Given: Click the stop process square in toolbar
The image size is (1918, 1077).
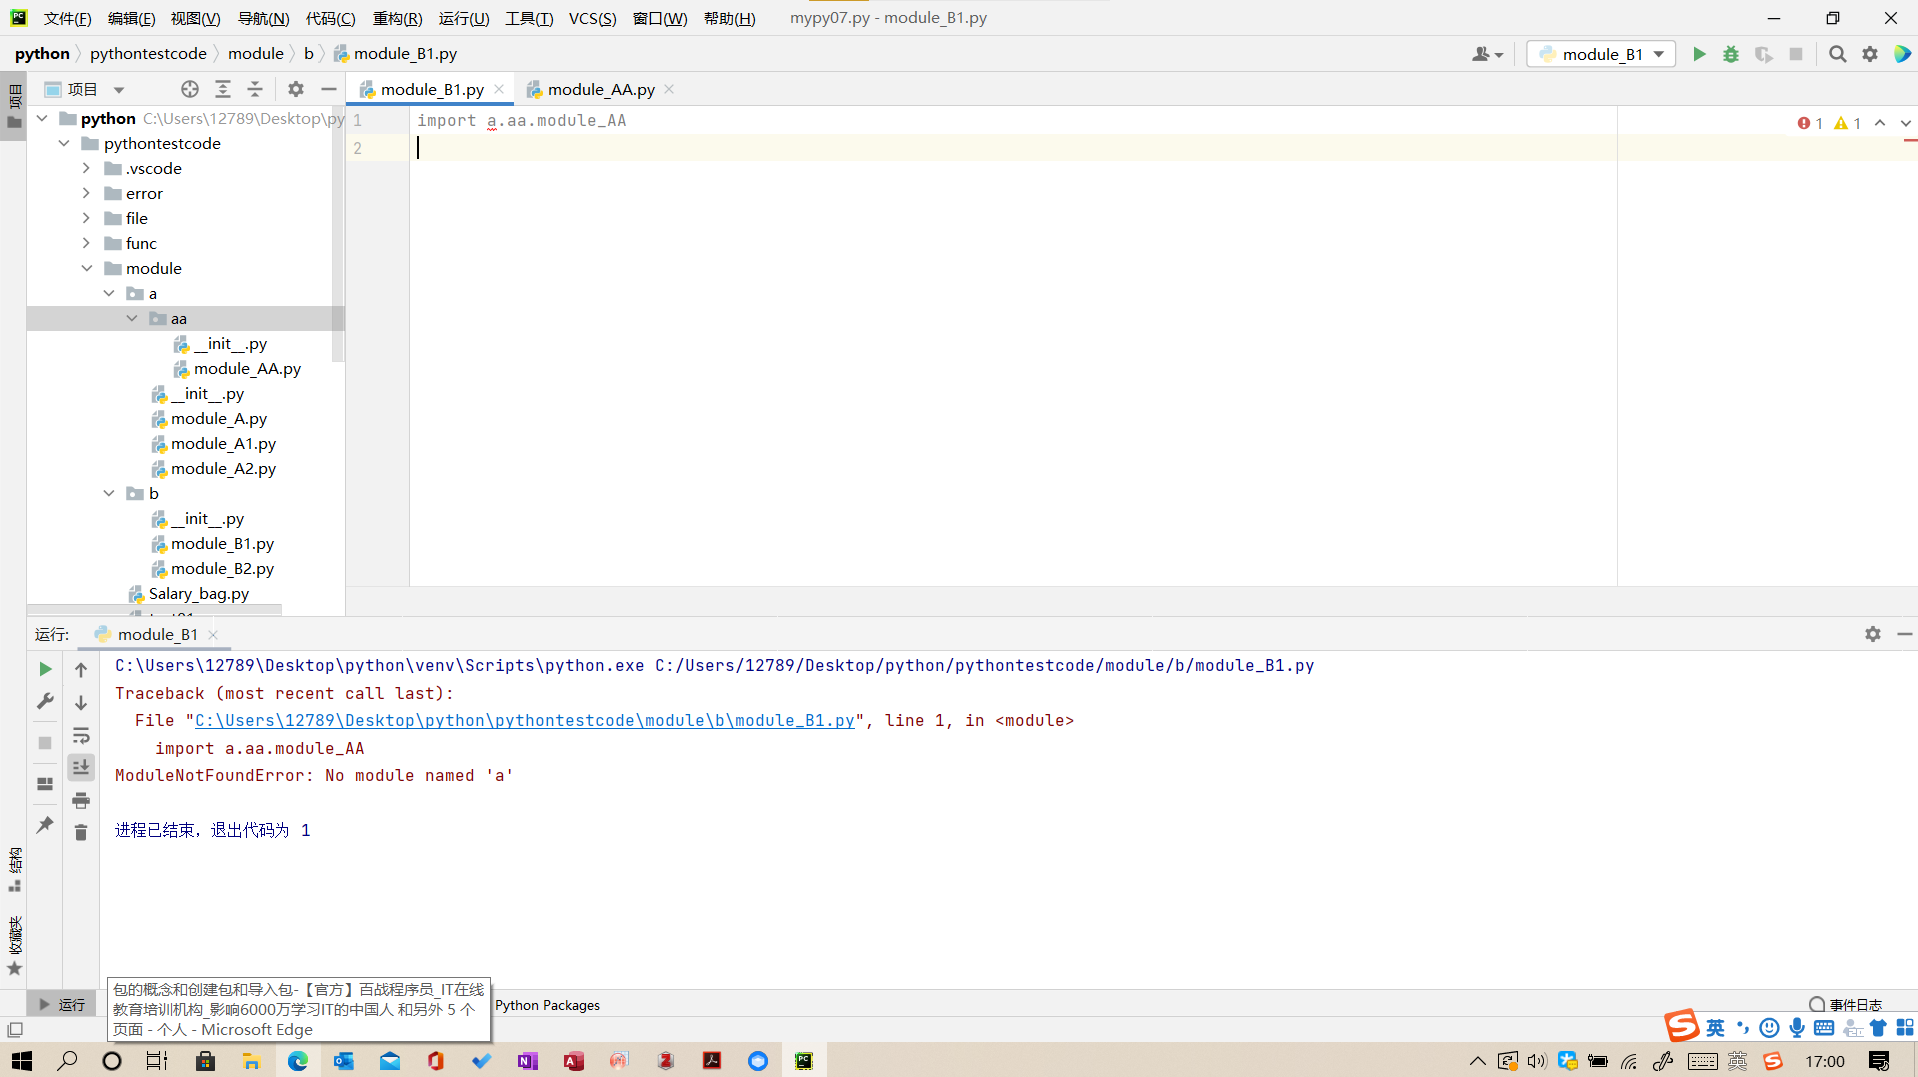Looking at the screenshot, I should 1796,54.
